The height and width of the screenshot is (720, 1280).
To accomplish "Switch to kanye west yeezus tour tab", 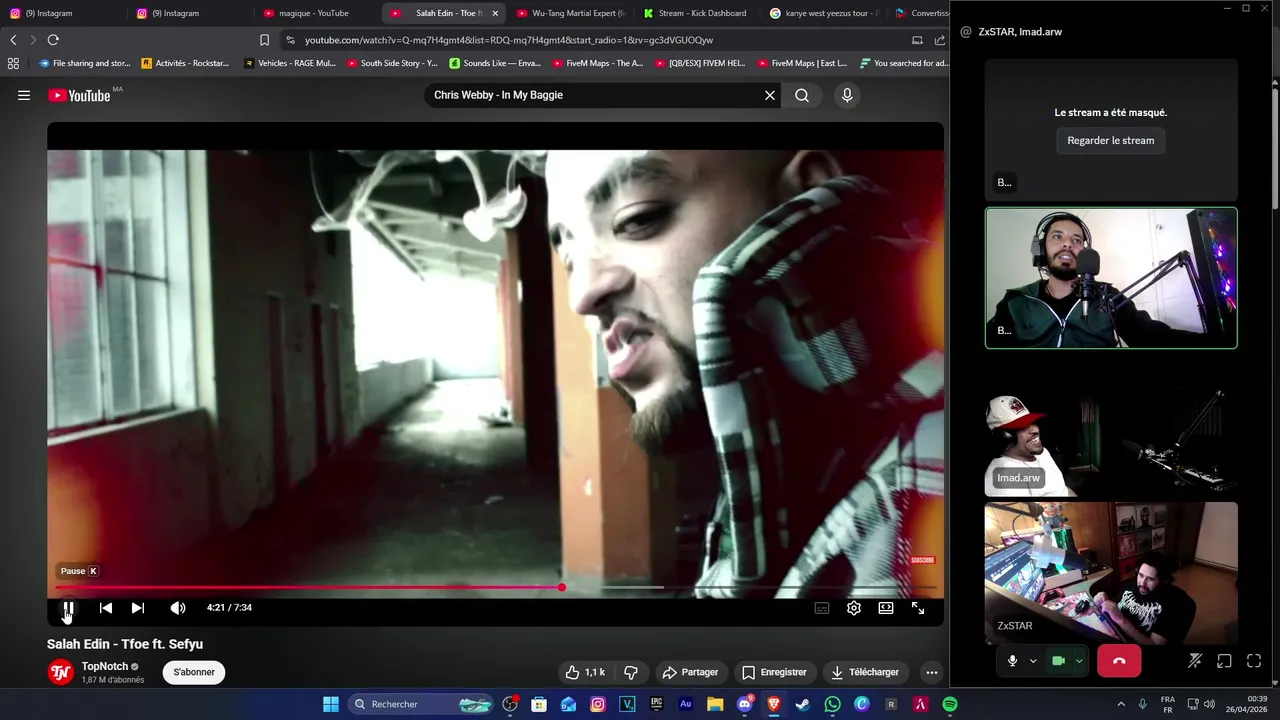I will pos(824,13).
